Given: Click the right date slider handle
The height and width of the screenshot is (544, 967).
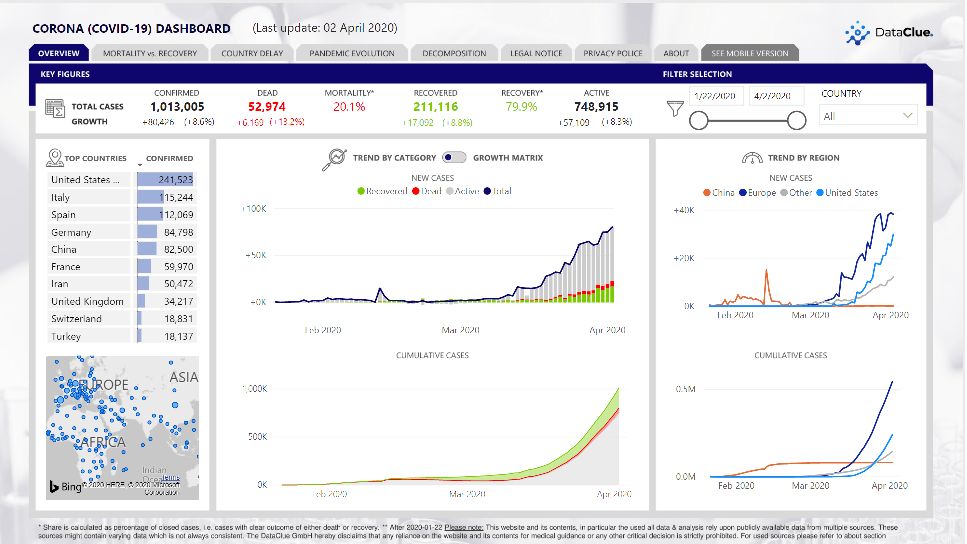Looking at the screenshot, I should click(x=796, y=120).
